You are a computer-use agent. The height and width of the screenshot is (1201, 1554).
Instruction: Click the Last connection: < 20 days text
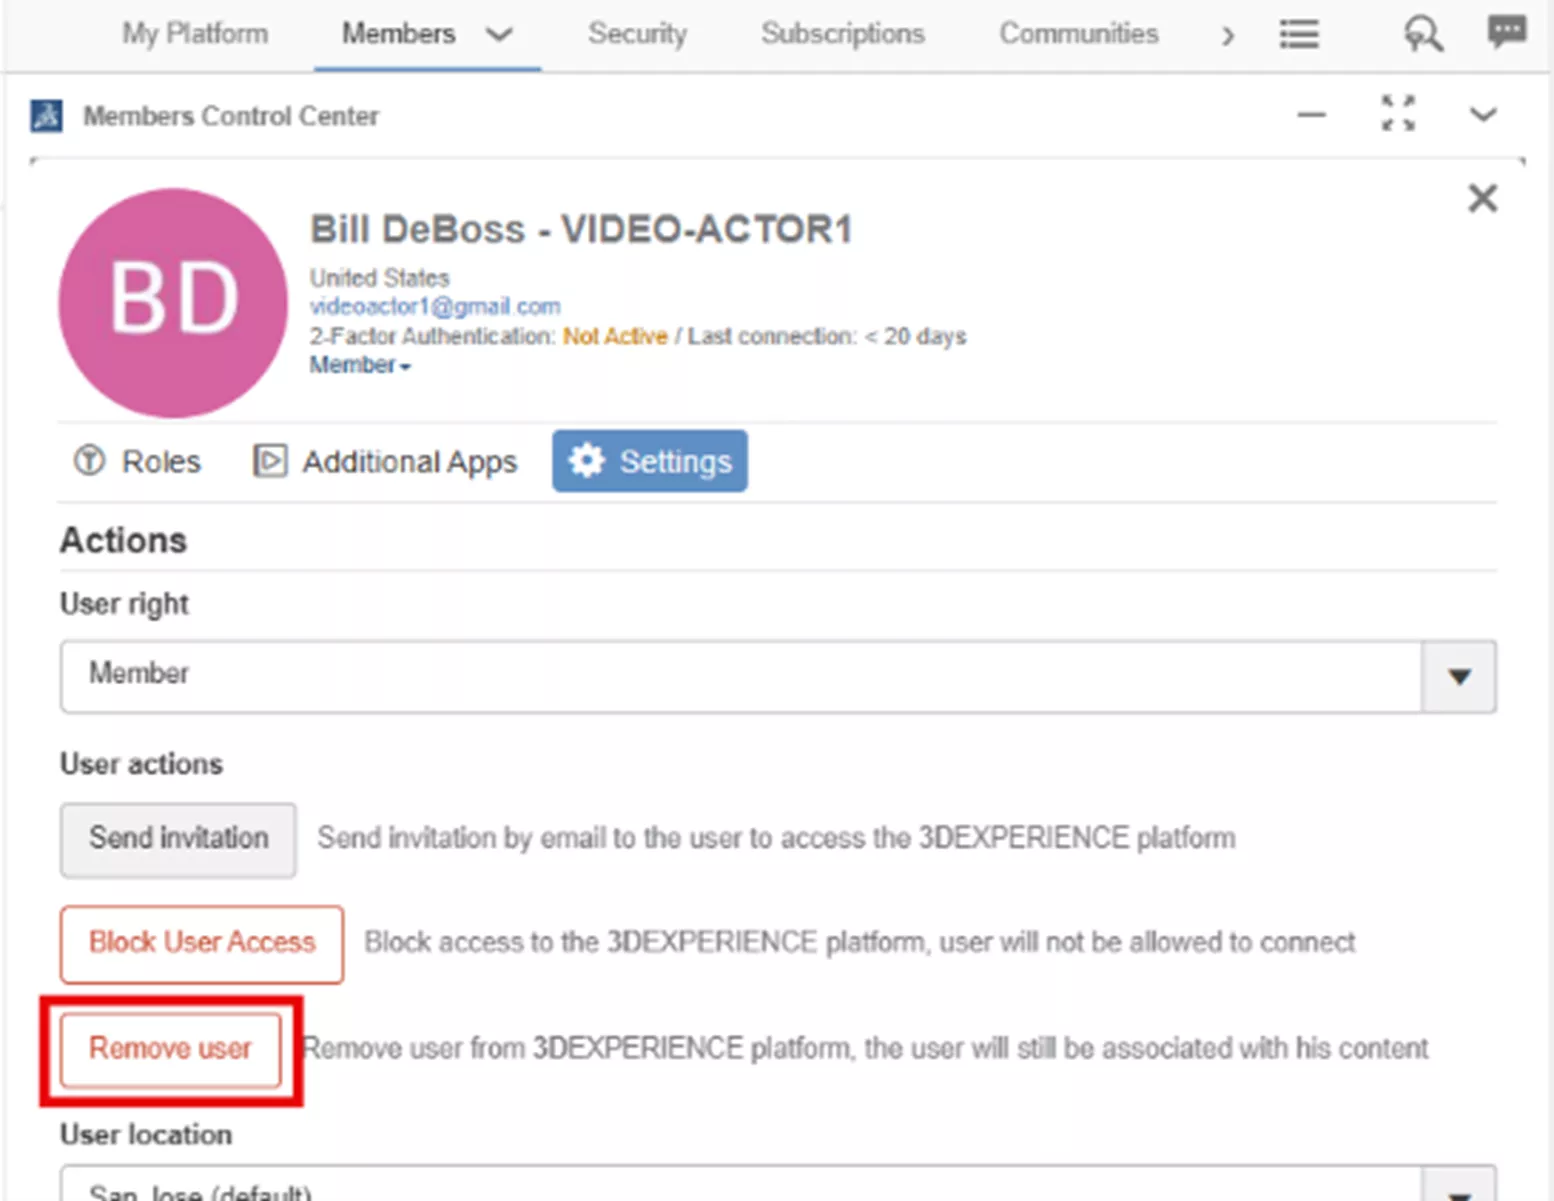[x=827, y=336]
